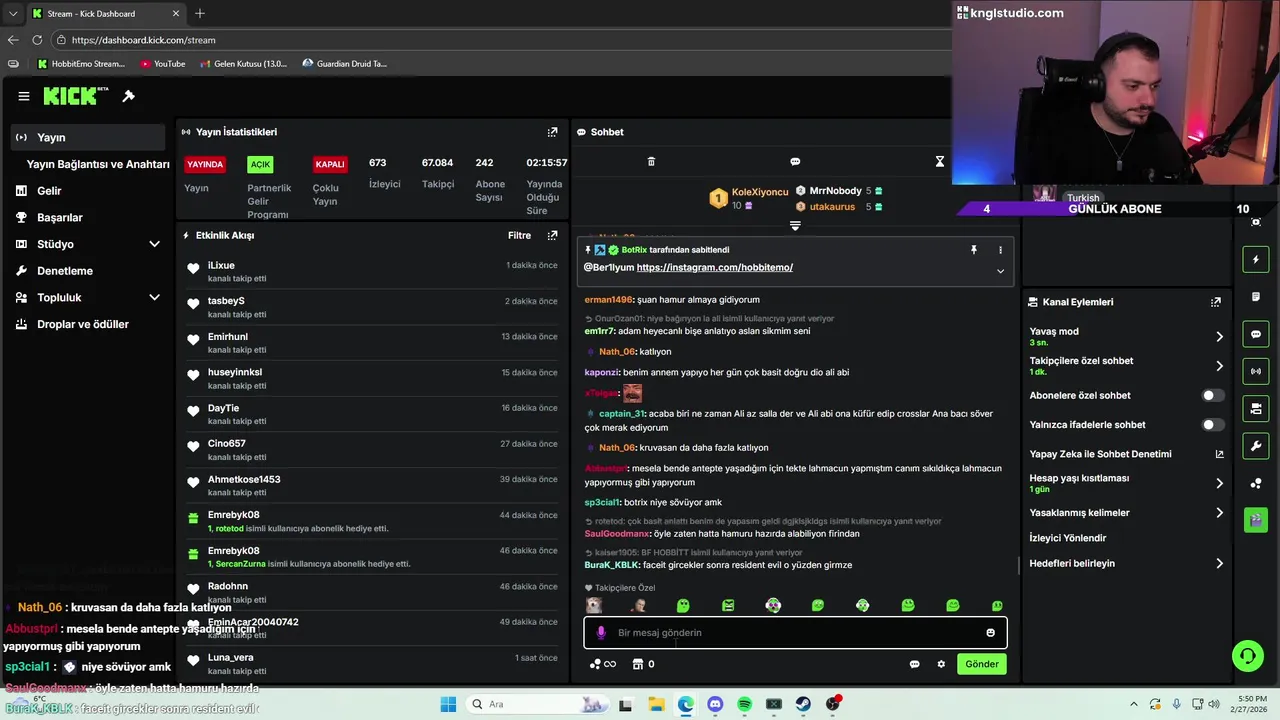Open Hesap yaşı kısıtlaması options
This screenshot has width=1280, height=720.
pos(1126,483)
